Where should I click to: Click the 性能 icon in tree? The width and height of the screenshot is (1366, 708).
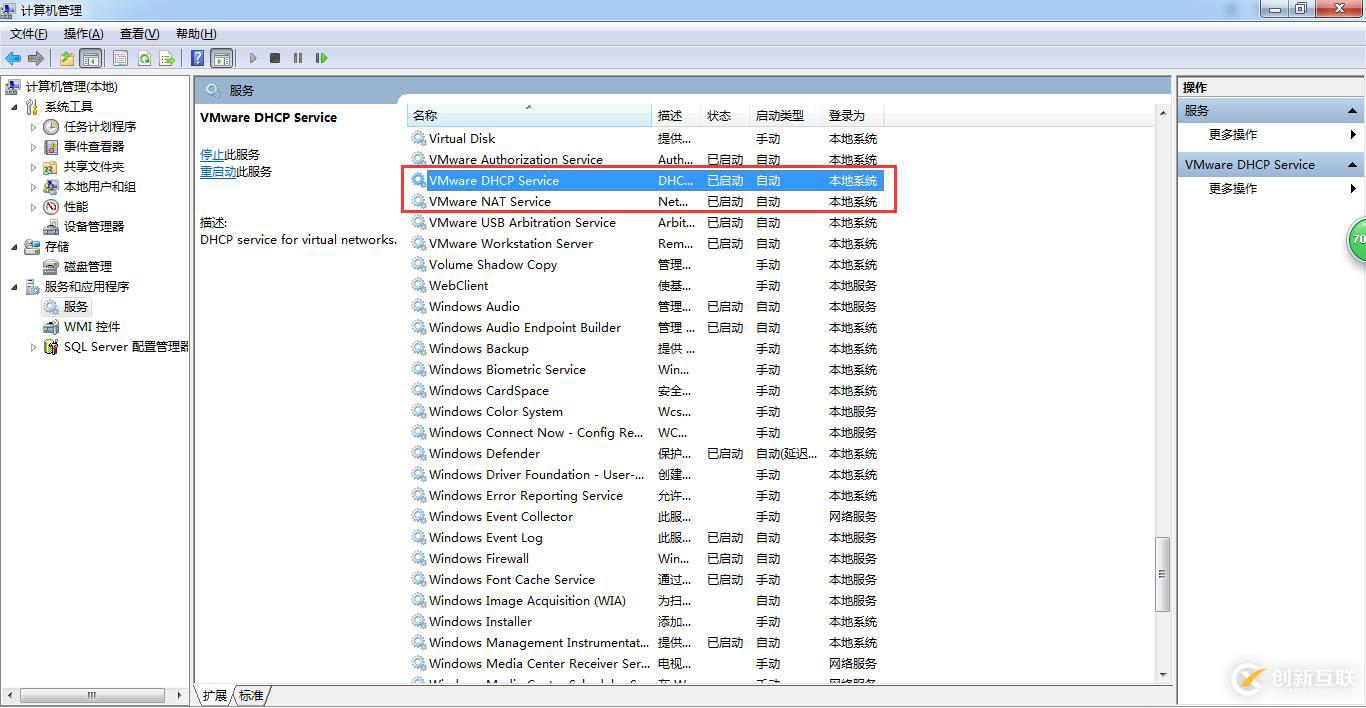click(51, 207)
